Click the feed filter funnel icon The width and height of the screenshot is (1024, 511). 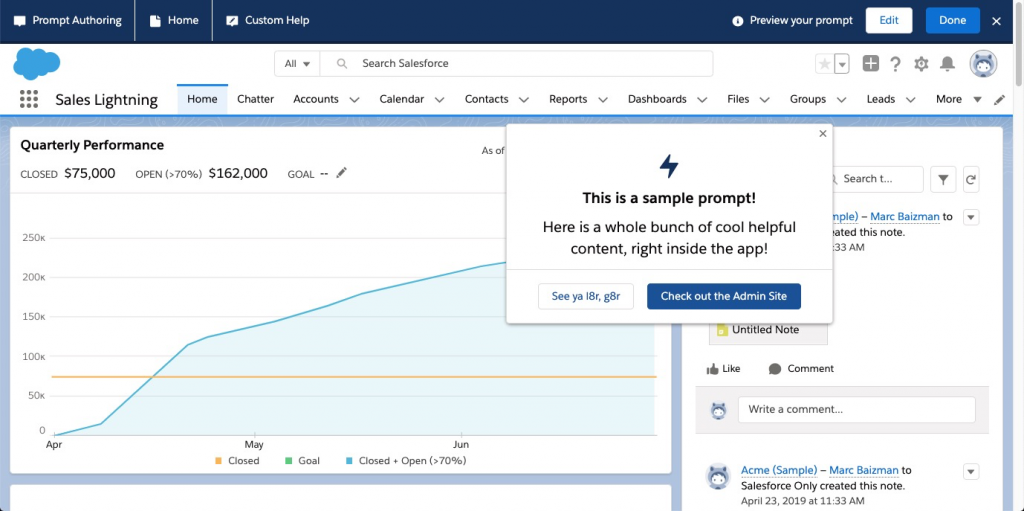click(x=943, y=179)
